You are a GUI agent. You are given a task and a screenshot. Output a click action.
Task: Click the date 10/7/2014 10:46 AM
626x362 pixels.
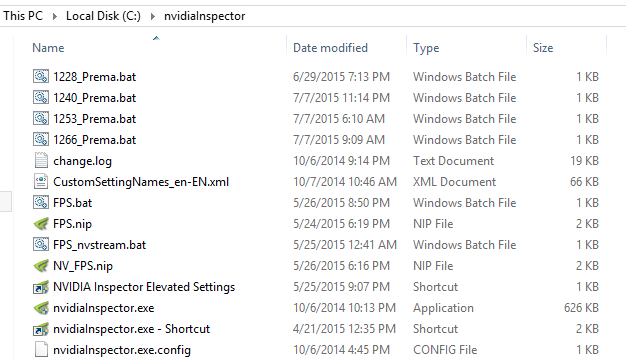(x=345, y=182)
